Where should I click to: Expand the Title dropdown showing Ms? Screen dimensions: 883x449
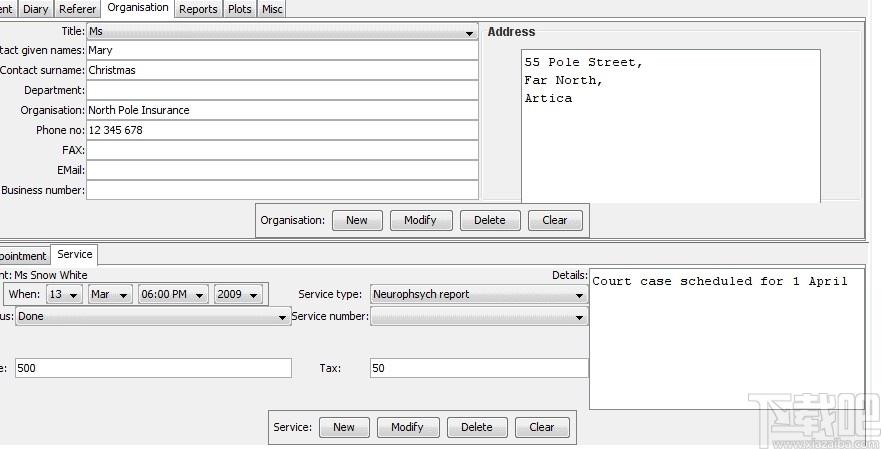282,32
